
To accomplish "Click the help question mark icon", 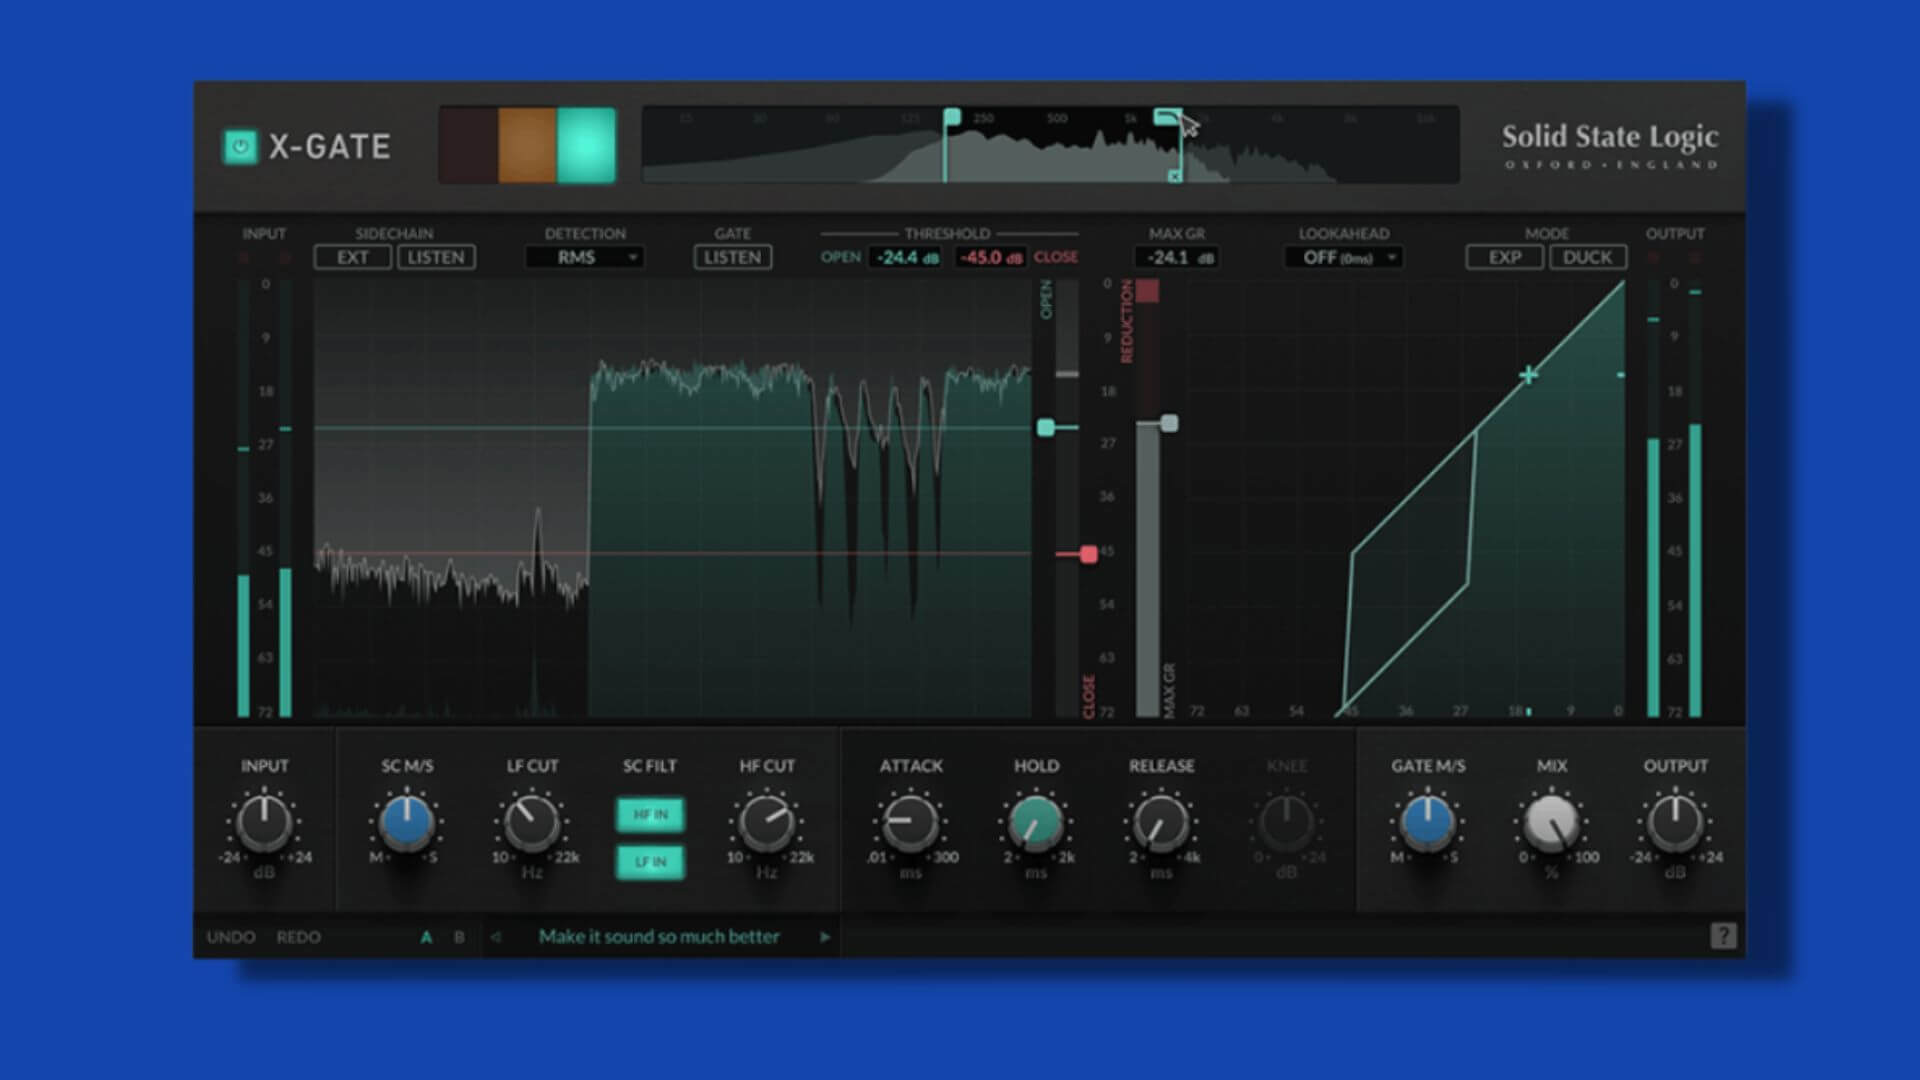I will (x=1722, y=936).
